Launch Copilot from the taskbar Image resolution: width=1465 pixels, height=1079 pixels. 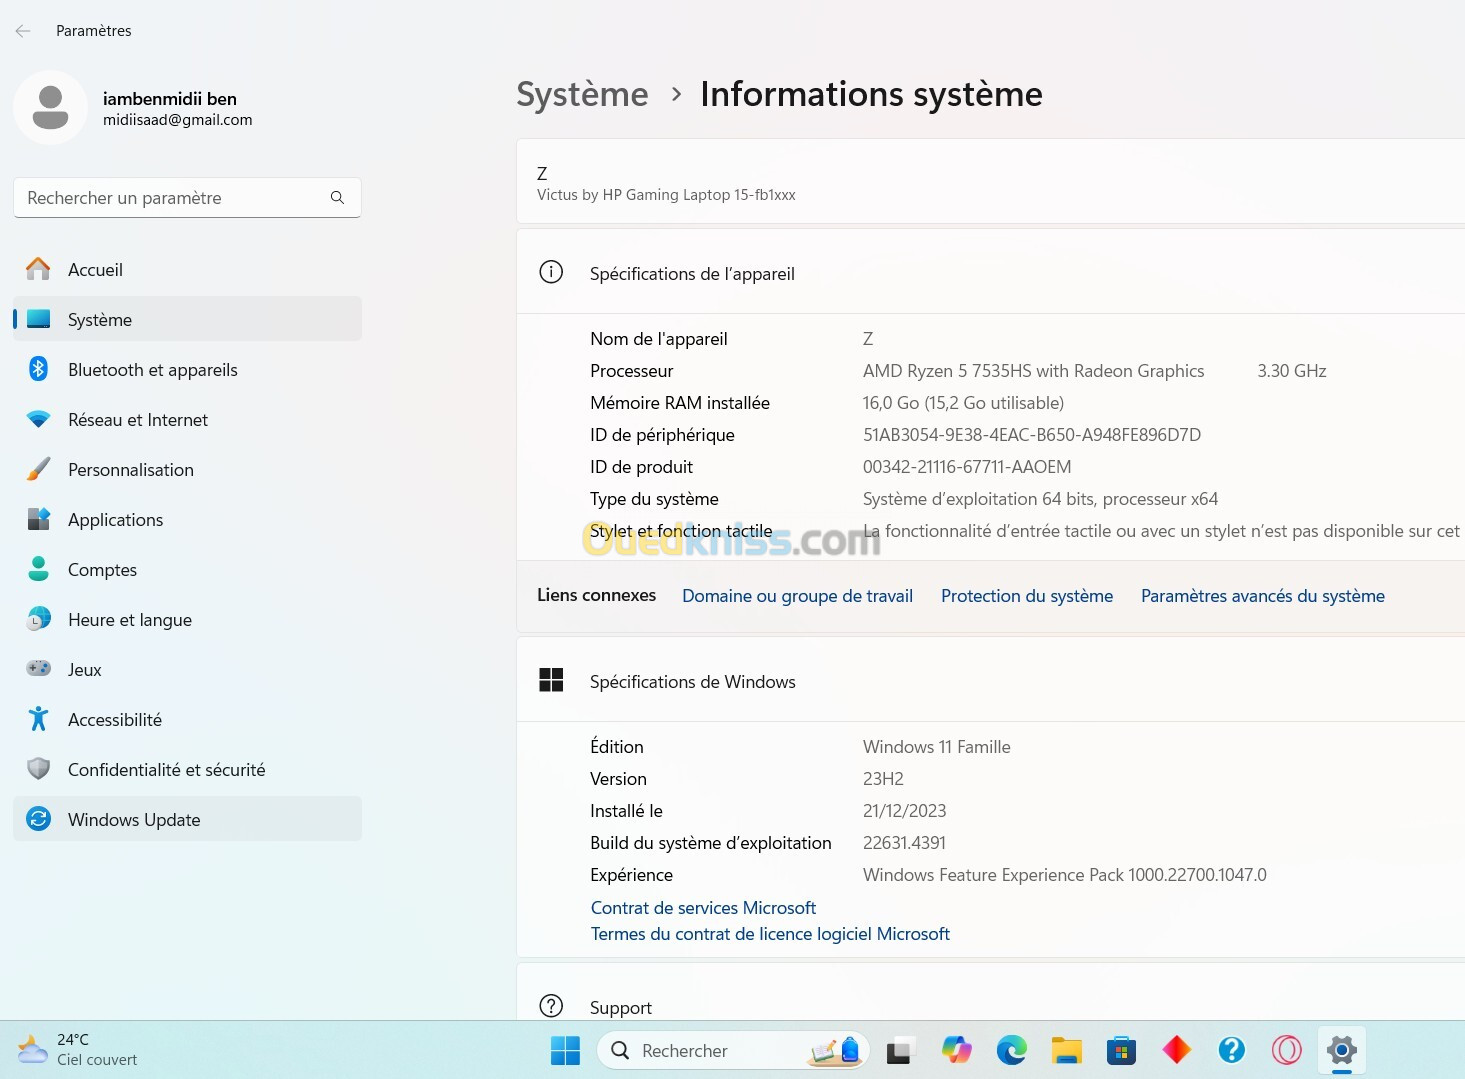point(957,1050)
